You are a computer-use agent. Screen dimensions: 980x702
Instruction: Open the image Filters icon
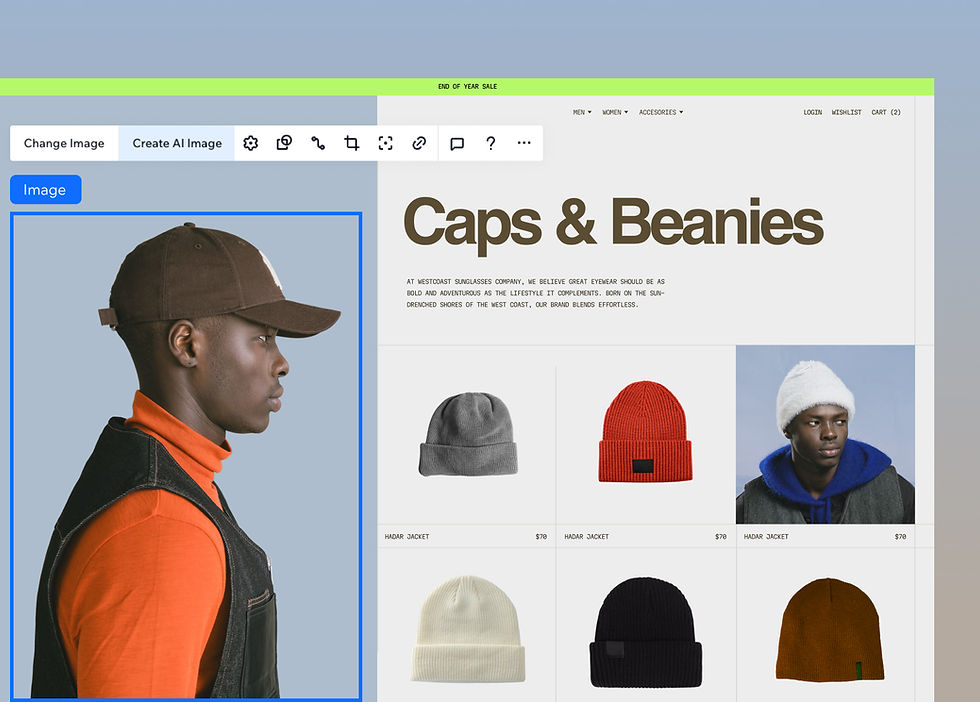click(284, 143)
